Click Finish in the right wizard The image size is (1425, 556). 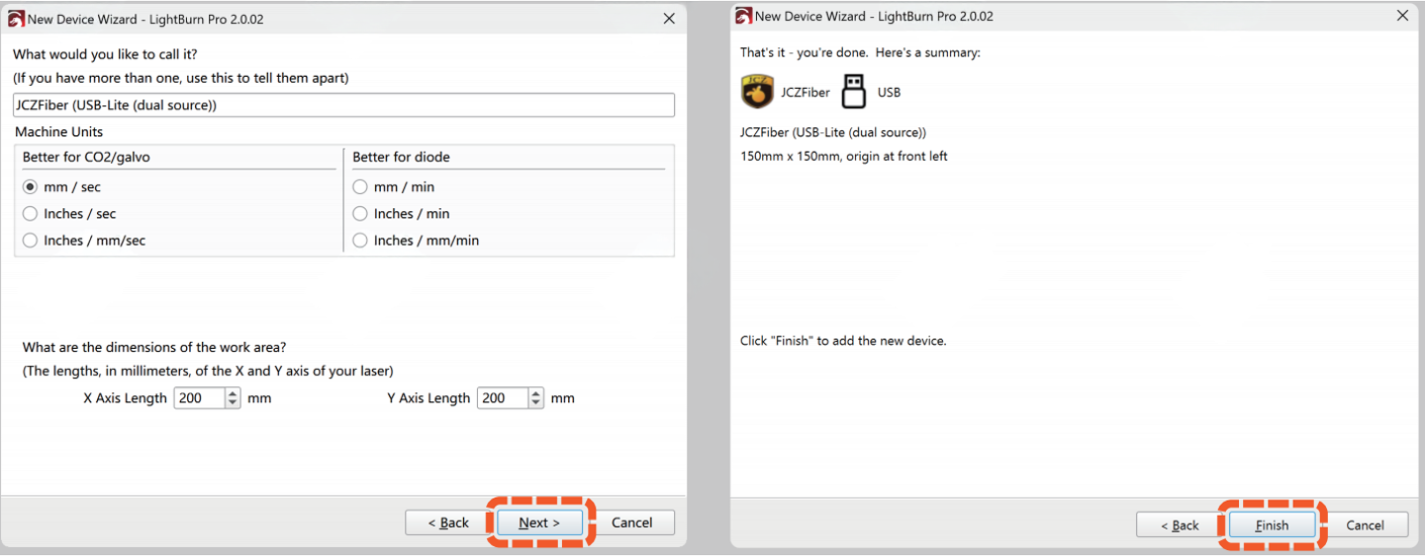click(1272, 525)
